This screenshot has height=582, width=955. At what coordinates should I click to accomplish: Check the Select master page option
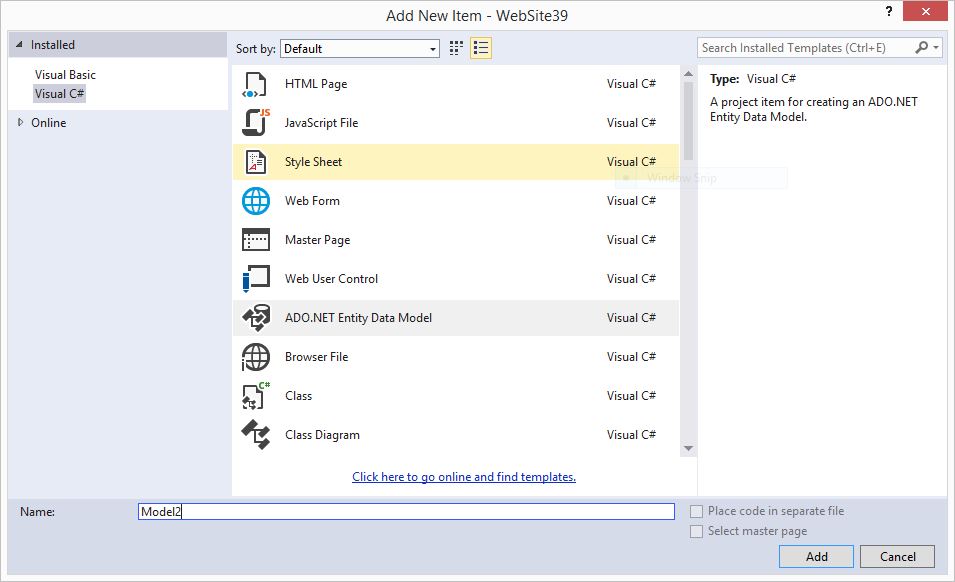[696, 531]
